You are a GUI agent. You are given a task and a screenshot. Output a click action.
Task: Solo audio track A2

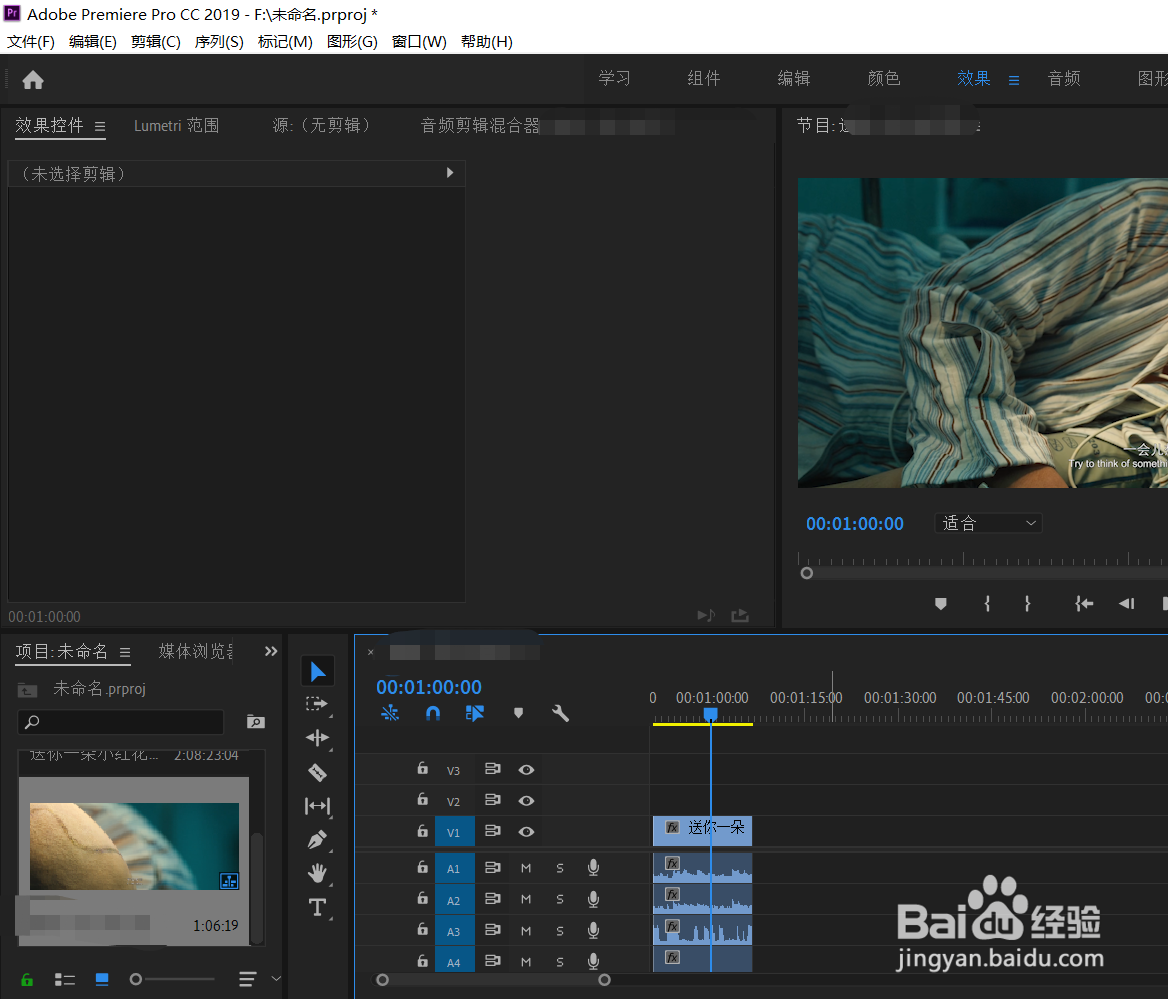click(560, 899)
